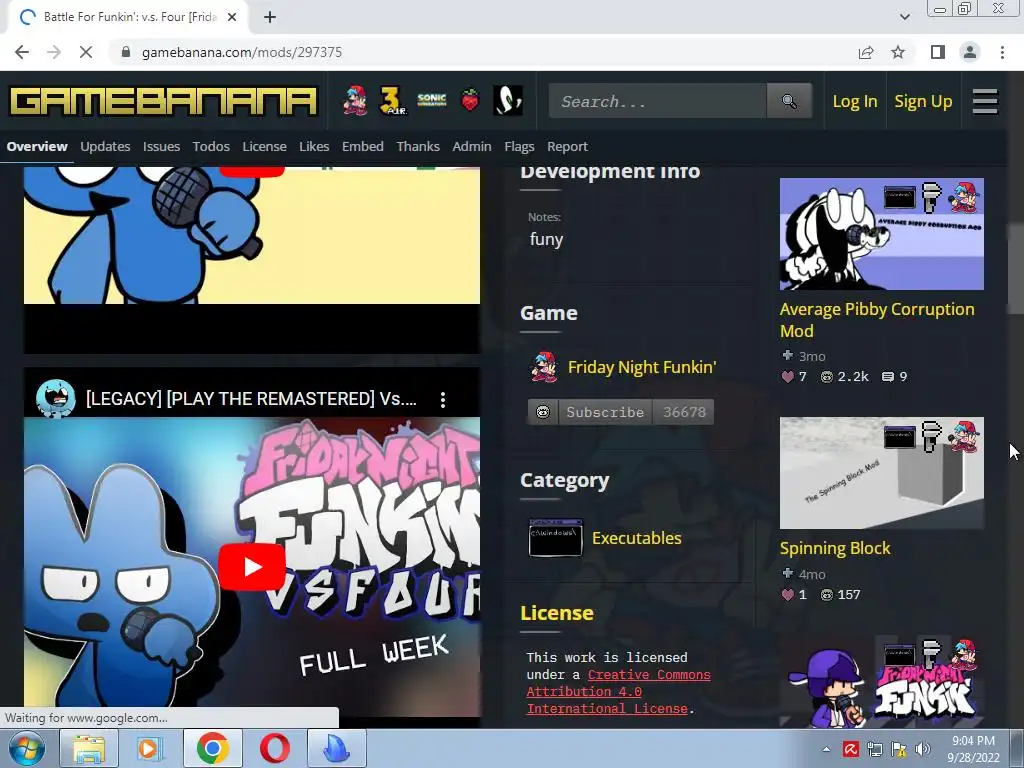
Task: Click the [LEGACY] video title text
Action: tap(251, 398)
